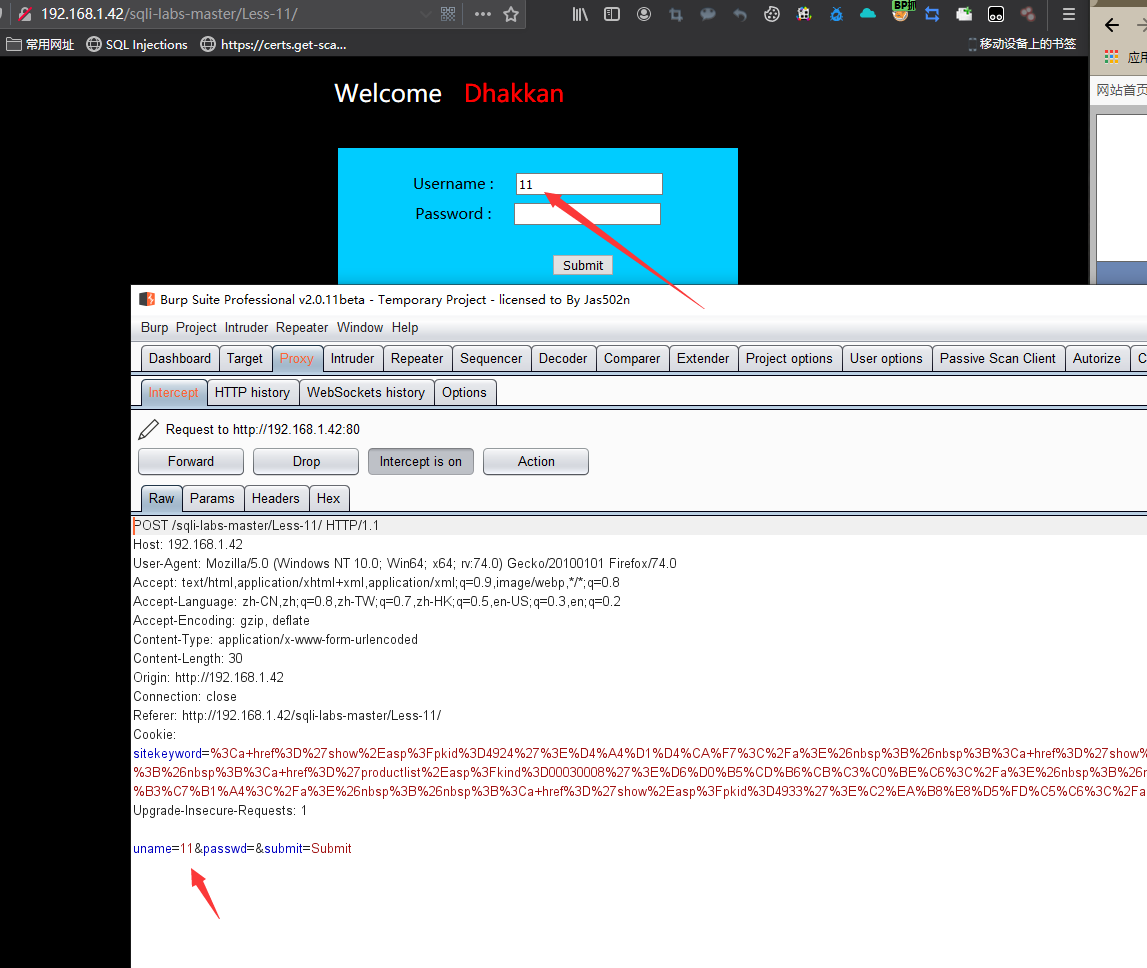This screenshot has height=968, width=1147.
Task: Click the colorful robot extension icon
Action: [x=804, y=14]
